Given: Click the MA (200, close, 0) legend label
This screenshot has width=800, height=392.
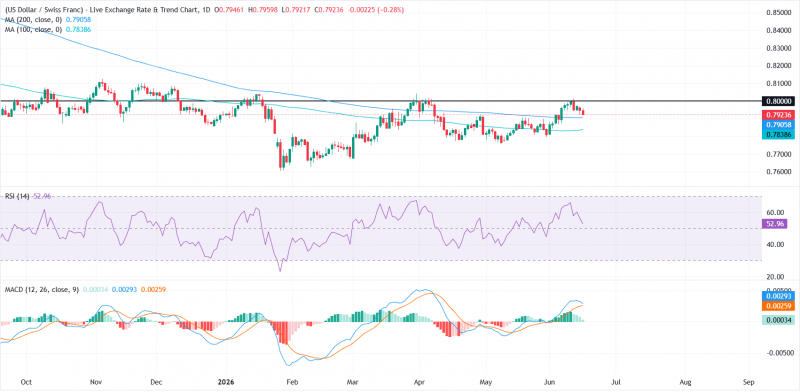Looking at the screenshot, I should 33,20.
